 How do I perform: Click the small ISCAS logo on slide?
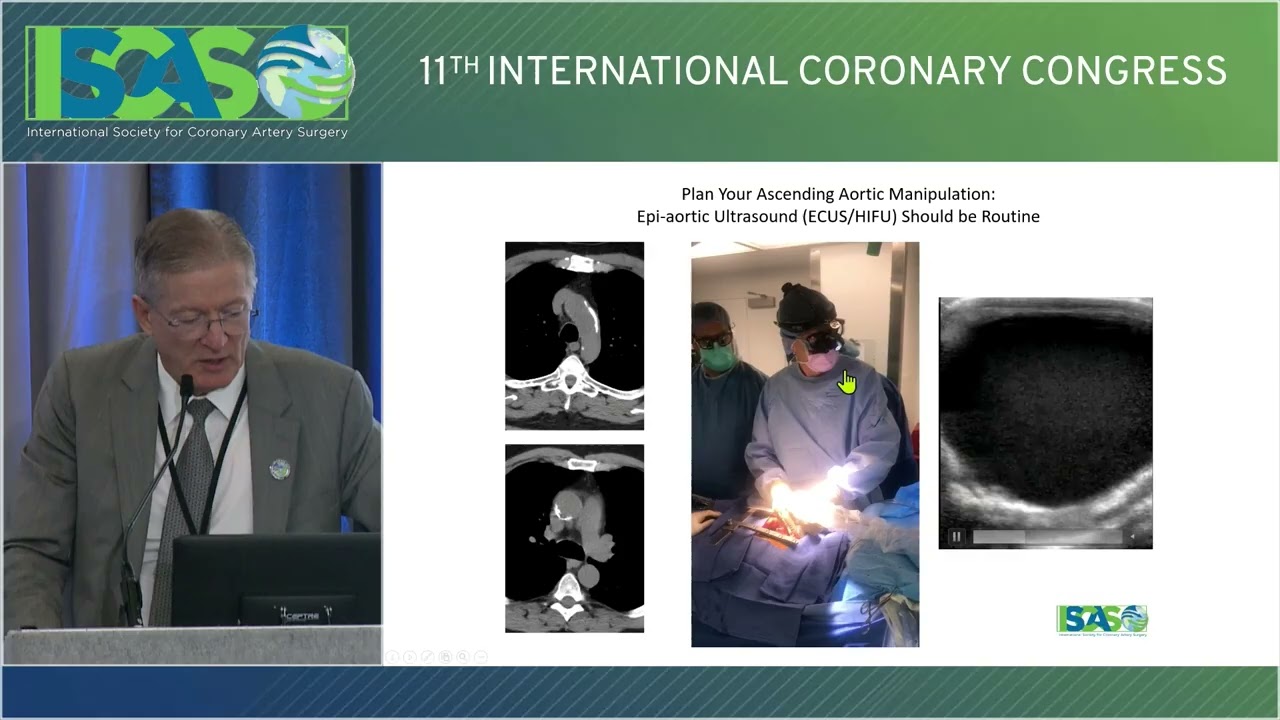point(1102,620)
